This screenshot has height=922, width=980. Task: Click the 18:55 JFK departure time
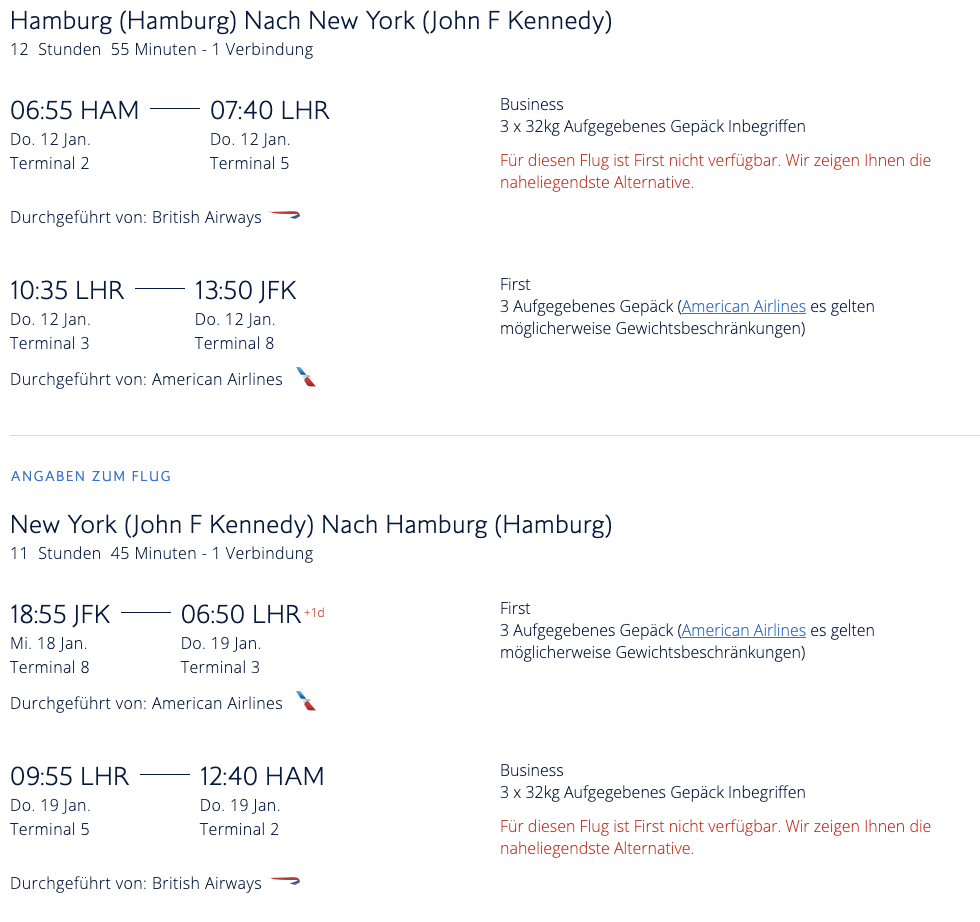[60, 614]
